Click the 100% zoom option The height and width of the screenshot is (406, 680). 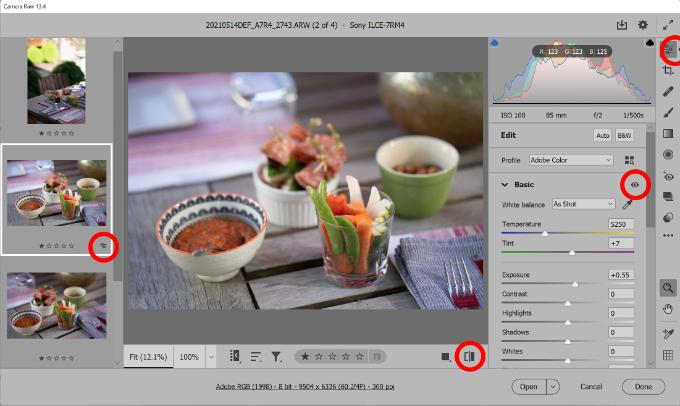(x=189, y=357)
